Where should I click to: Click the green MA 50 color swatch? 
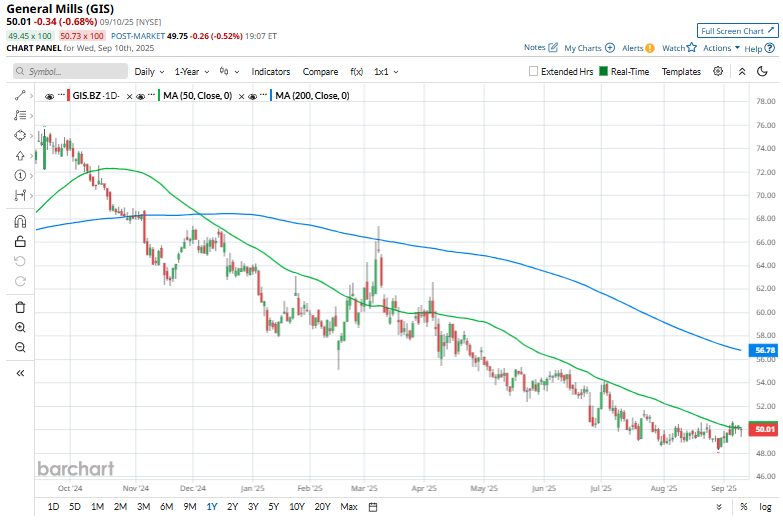pyautogui.click(x=159, y=95)
